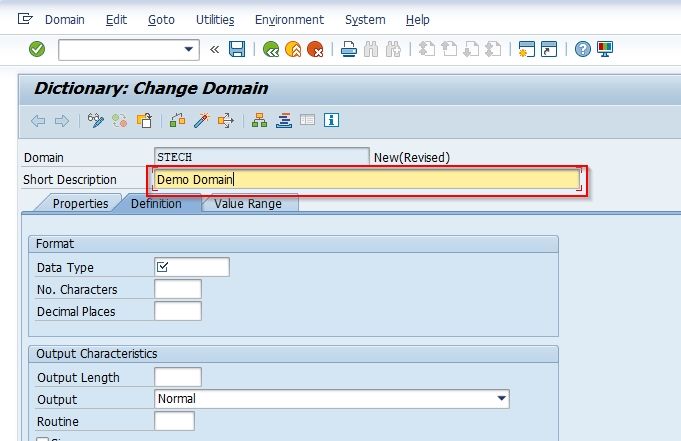
Task: Display the object list hierarchy icon
Action: (259, 120)
